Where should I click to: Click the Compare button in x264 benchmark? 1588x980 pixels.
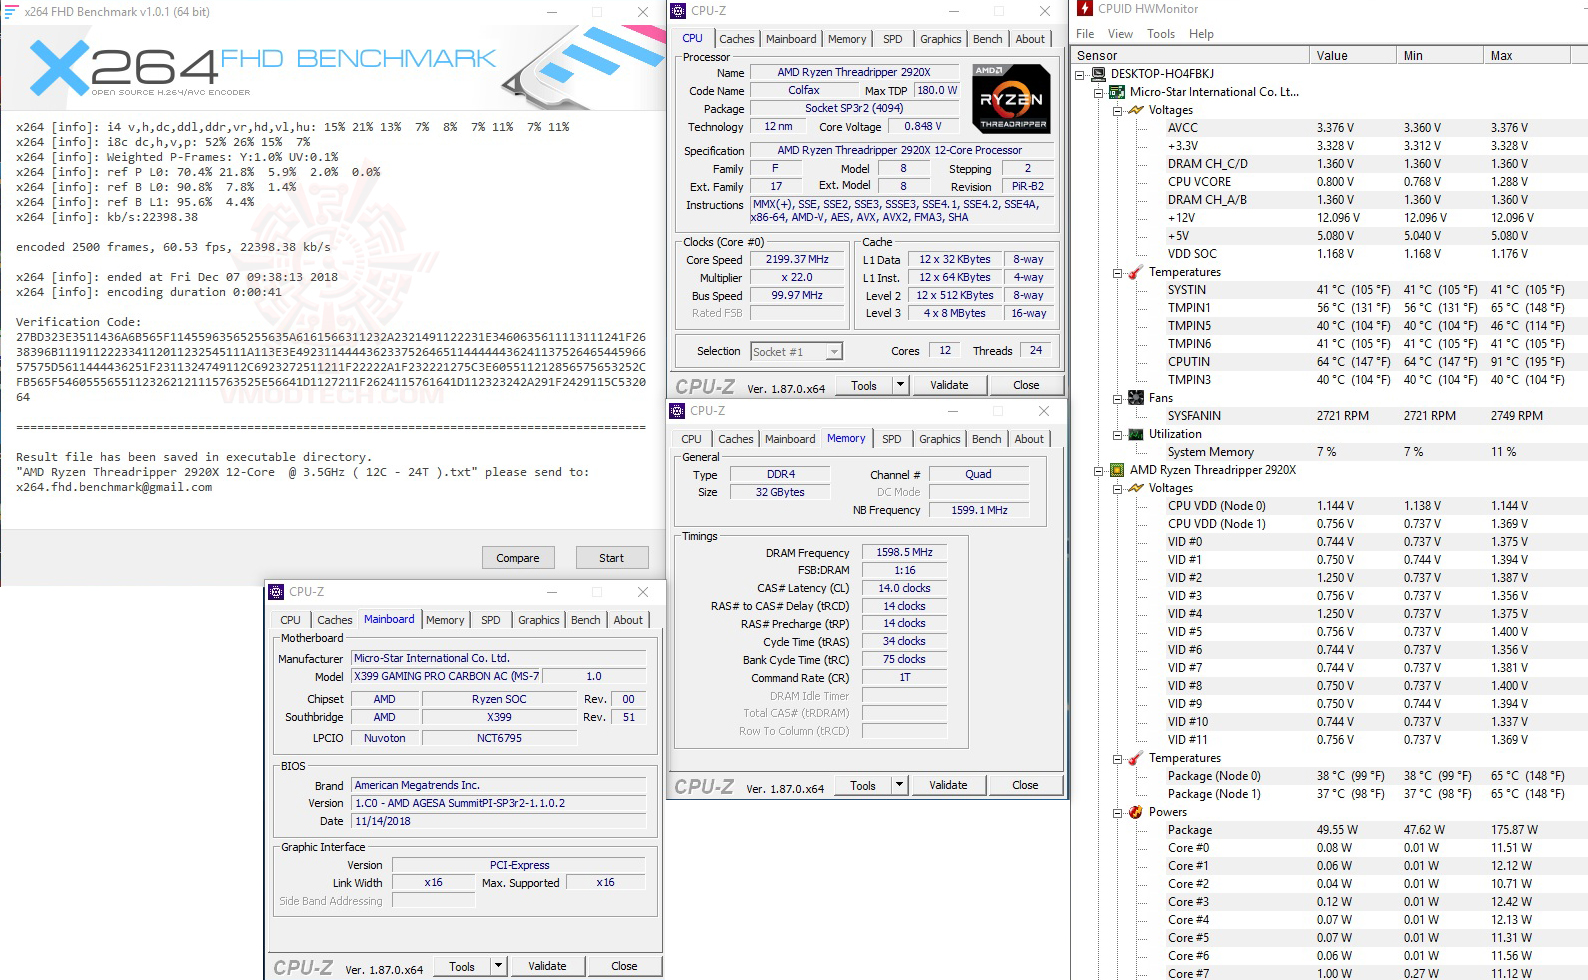(x=518, y=558)
